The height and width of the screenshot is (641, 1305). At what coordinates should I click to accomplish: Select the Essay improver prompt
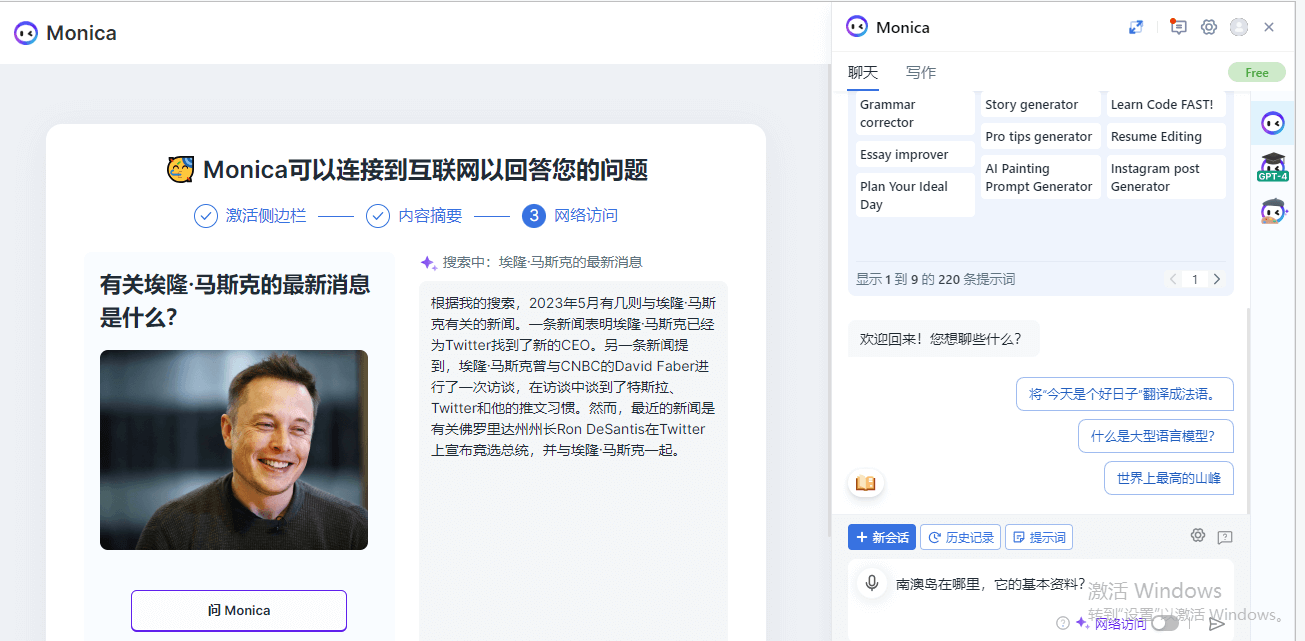pos(914,154)
